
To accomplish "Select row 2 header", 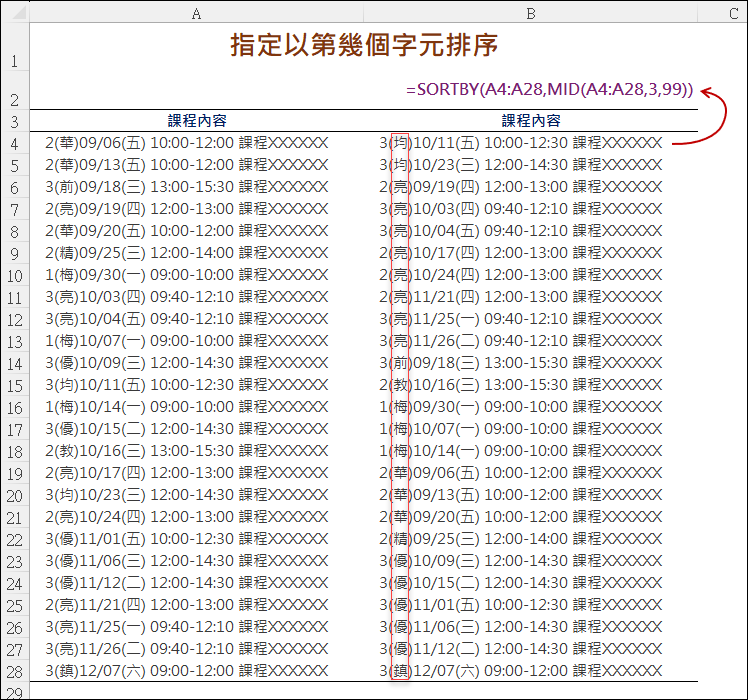I will click(x=15, y=92).
